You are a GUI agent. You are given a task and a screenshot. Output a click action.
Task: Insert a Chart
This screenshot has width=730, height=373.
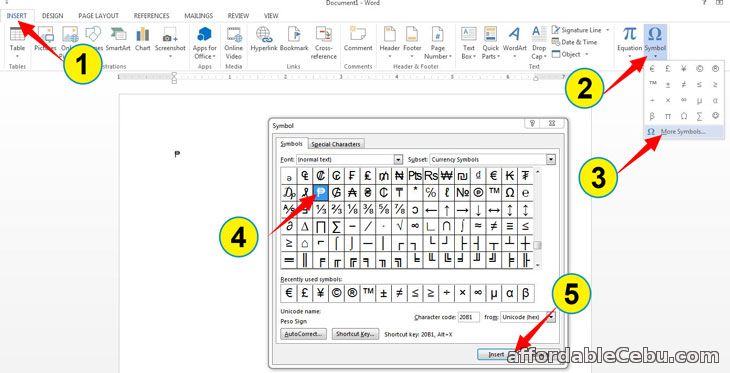pos(143,39)
